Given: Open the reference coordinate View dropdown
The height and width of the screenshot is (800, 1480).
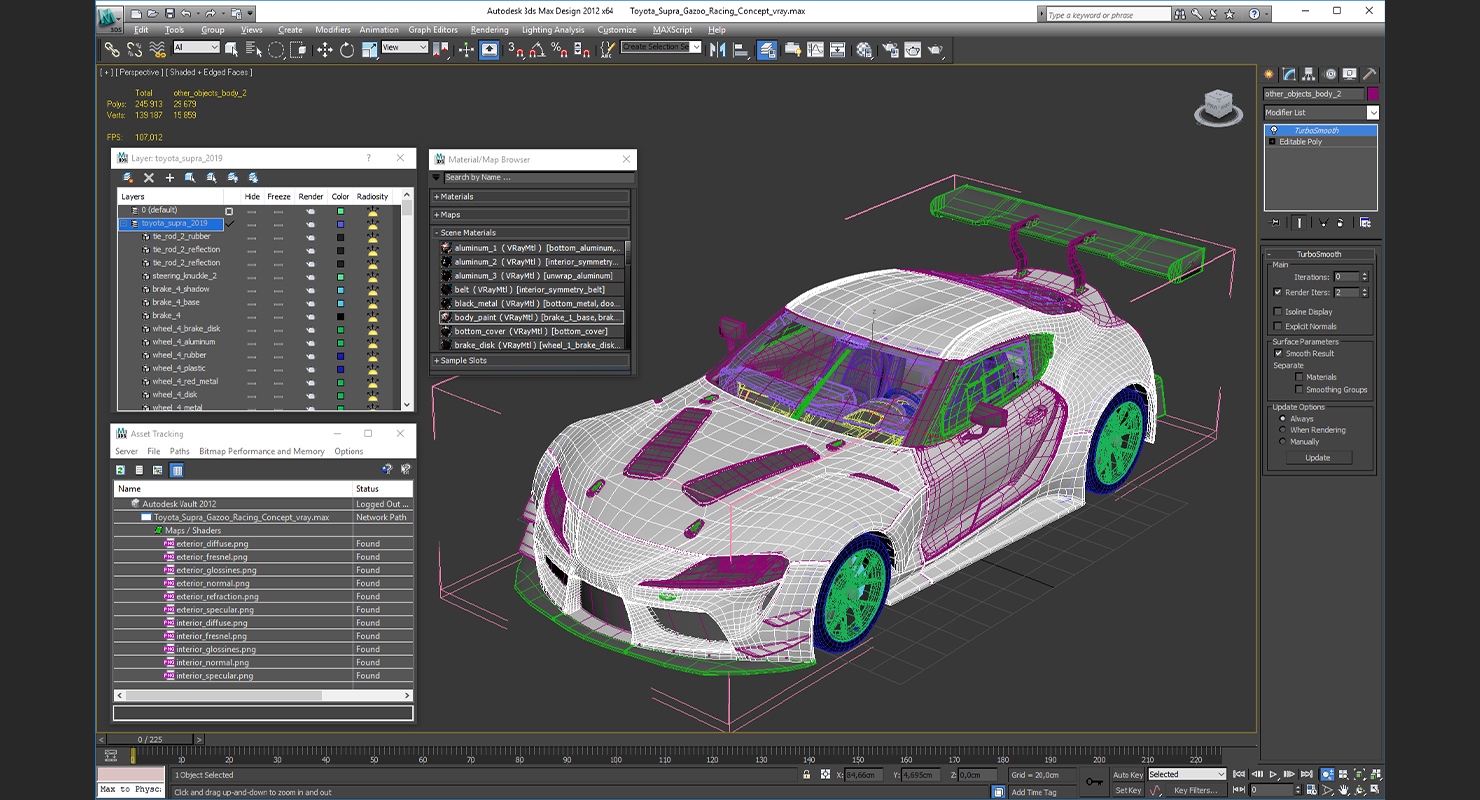Looking at the screenshot, I should tap(404, 48).
